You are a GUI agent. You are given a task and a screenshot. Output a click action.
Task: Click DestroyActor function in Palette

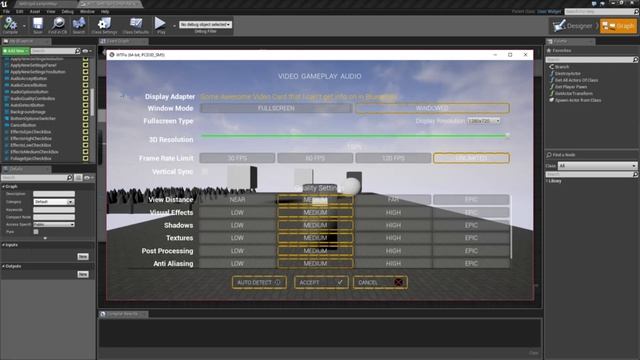(x=565, y=73)
